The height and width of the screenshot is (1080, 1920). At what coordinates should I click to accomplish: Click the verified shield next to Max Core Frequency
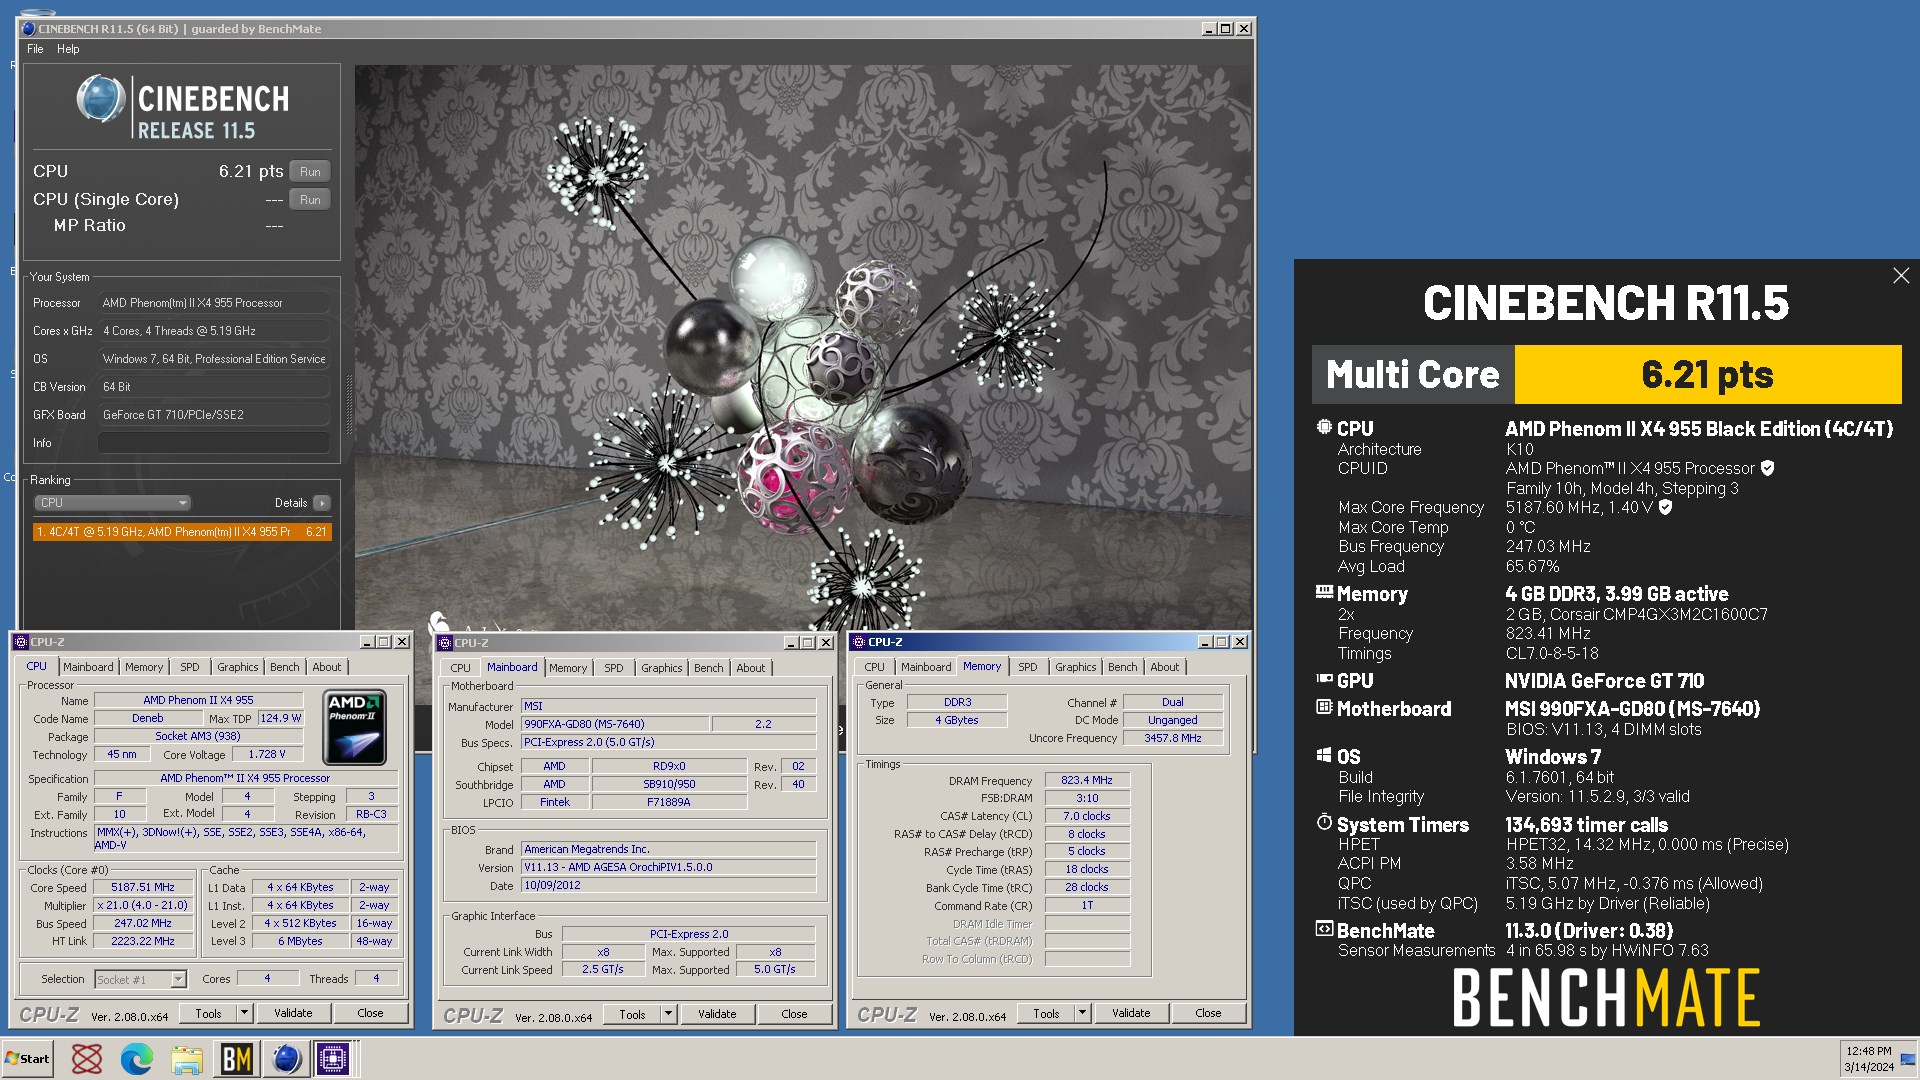[x=1666, y=507]
